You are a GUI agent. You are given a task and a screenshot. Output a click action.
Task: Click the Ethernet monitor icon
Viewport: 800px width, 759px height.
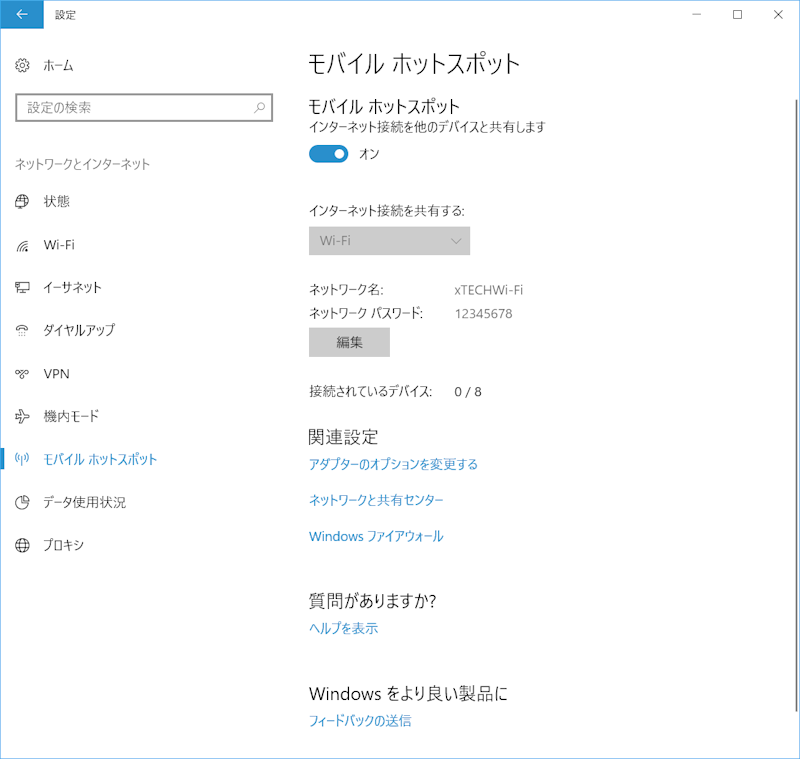pyautogui.click(x=23, y=288)
